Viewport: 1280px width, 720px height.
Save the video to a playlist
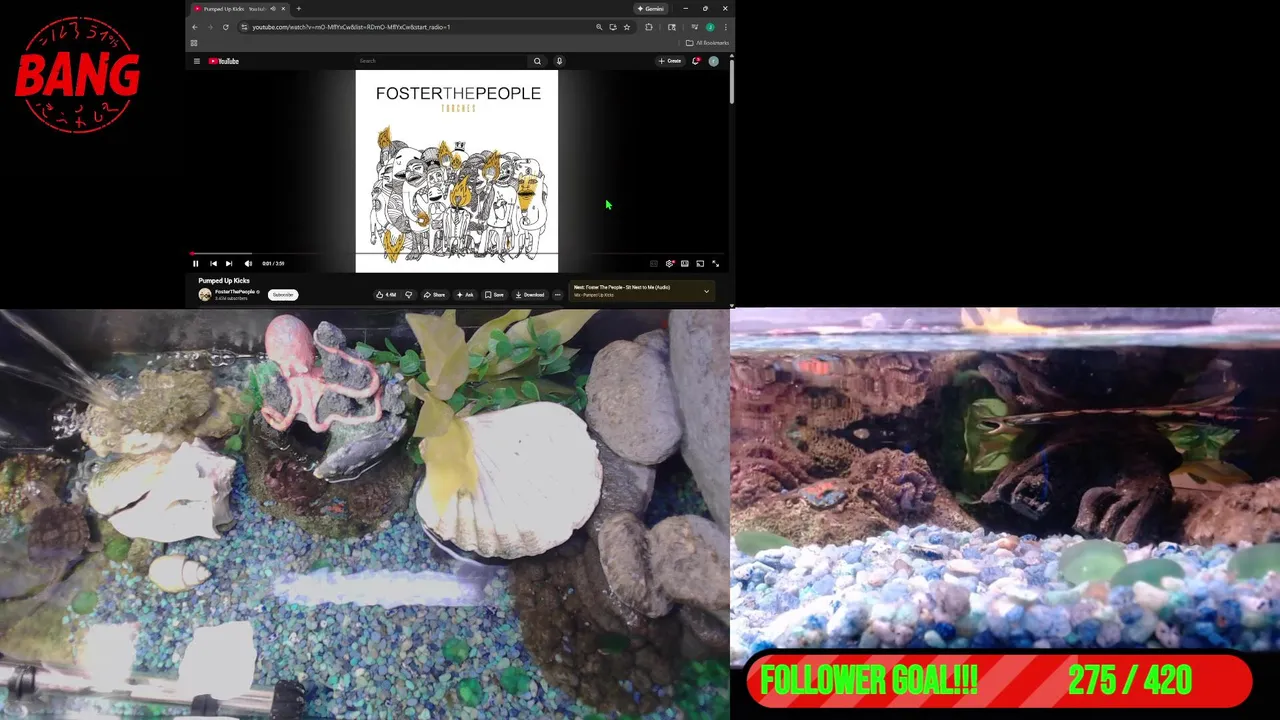coord(494,295)
